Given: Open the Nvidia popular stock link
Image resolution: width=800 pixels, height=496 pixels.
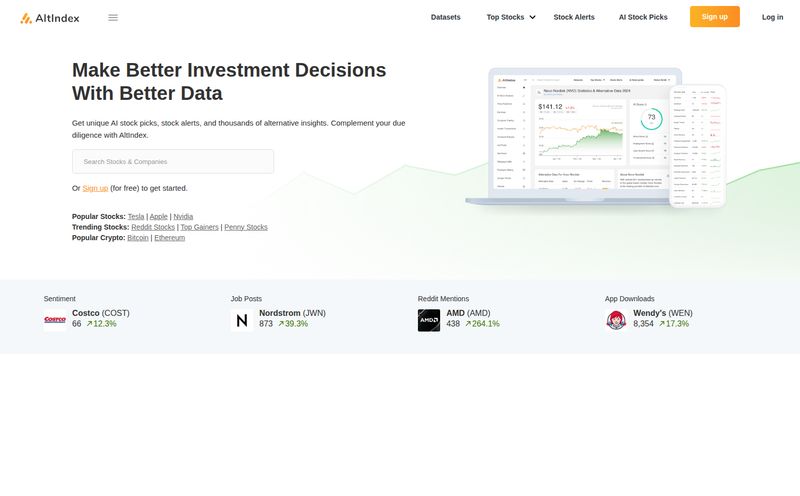Looking at the screenshot, I should tap(183, 216).
